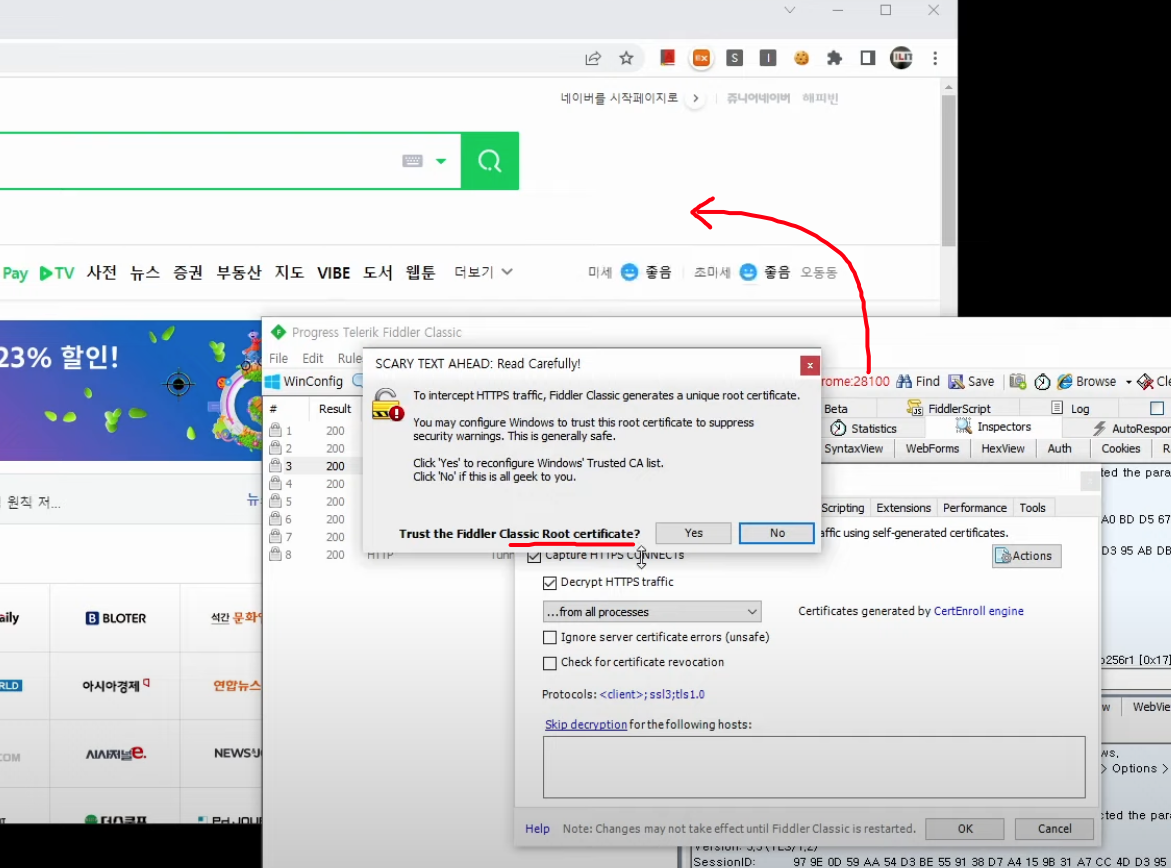Click the timer stopwatch icon in Fiddler

pos(1042,382)
